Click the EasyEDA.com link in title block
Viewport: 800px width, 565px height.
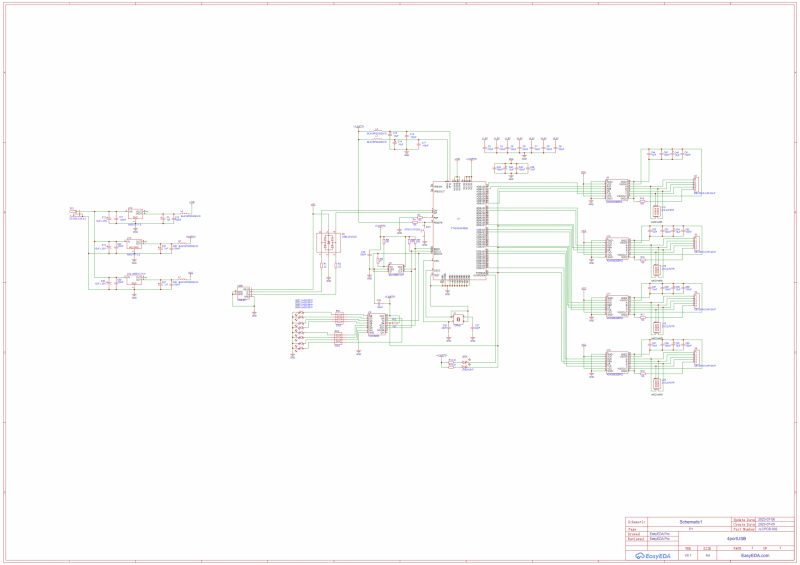tap(754, 556)
